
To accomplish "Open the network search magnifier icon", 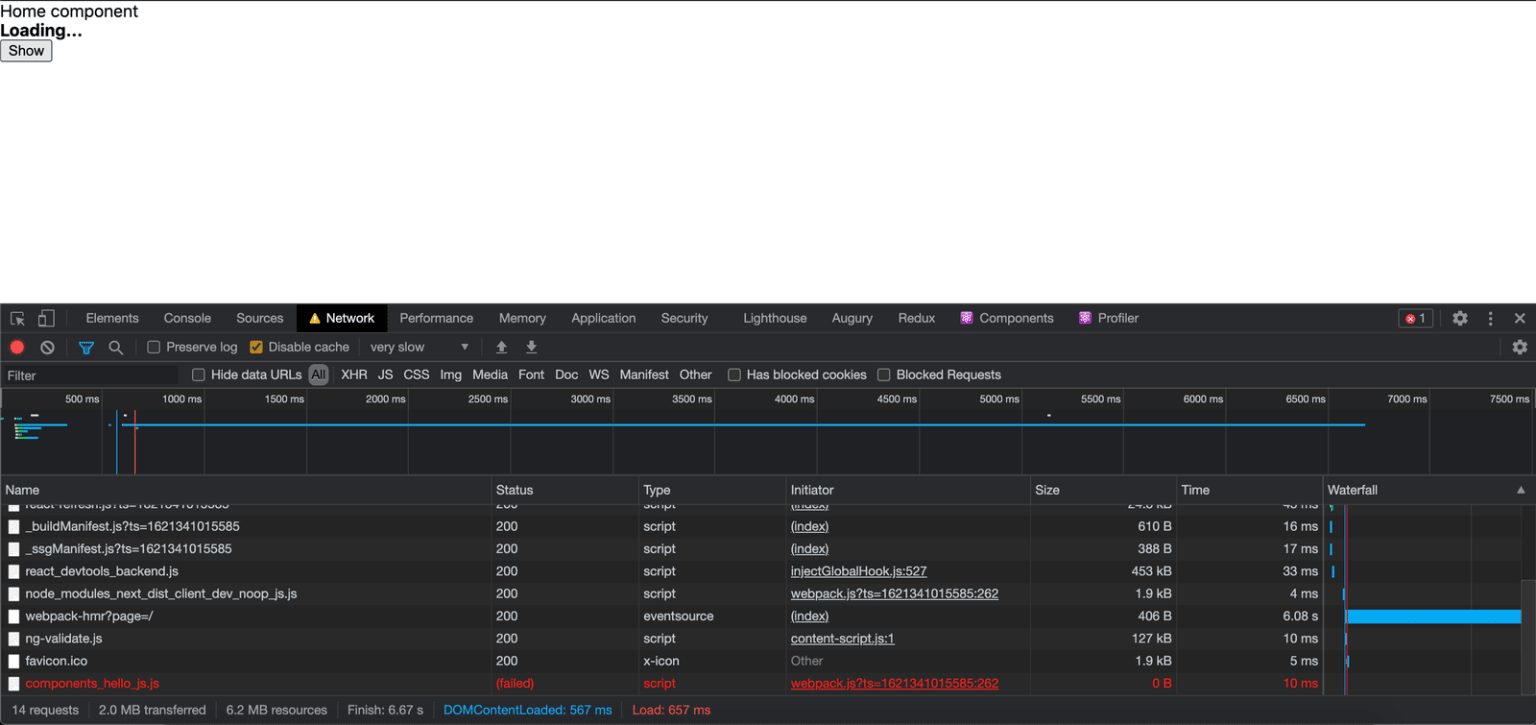I will tap(116, 347).
